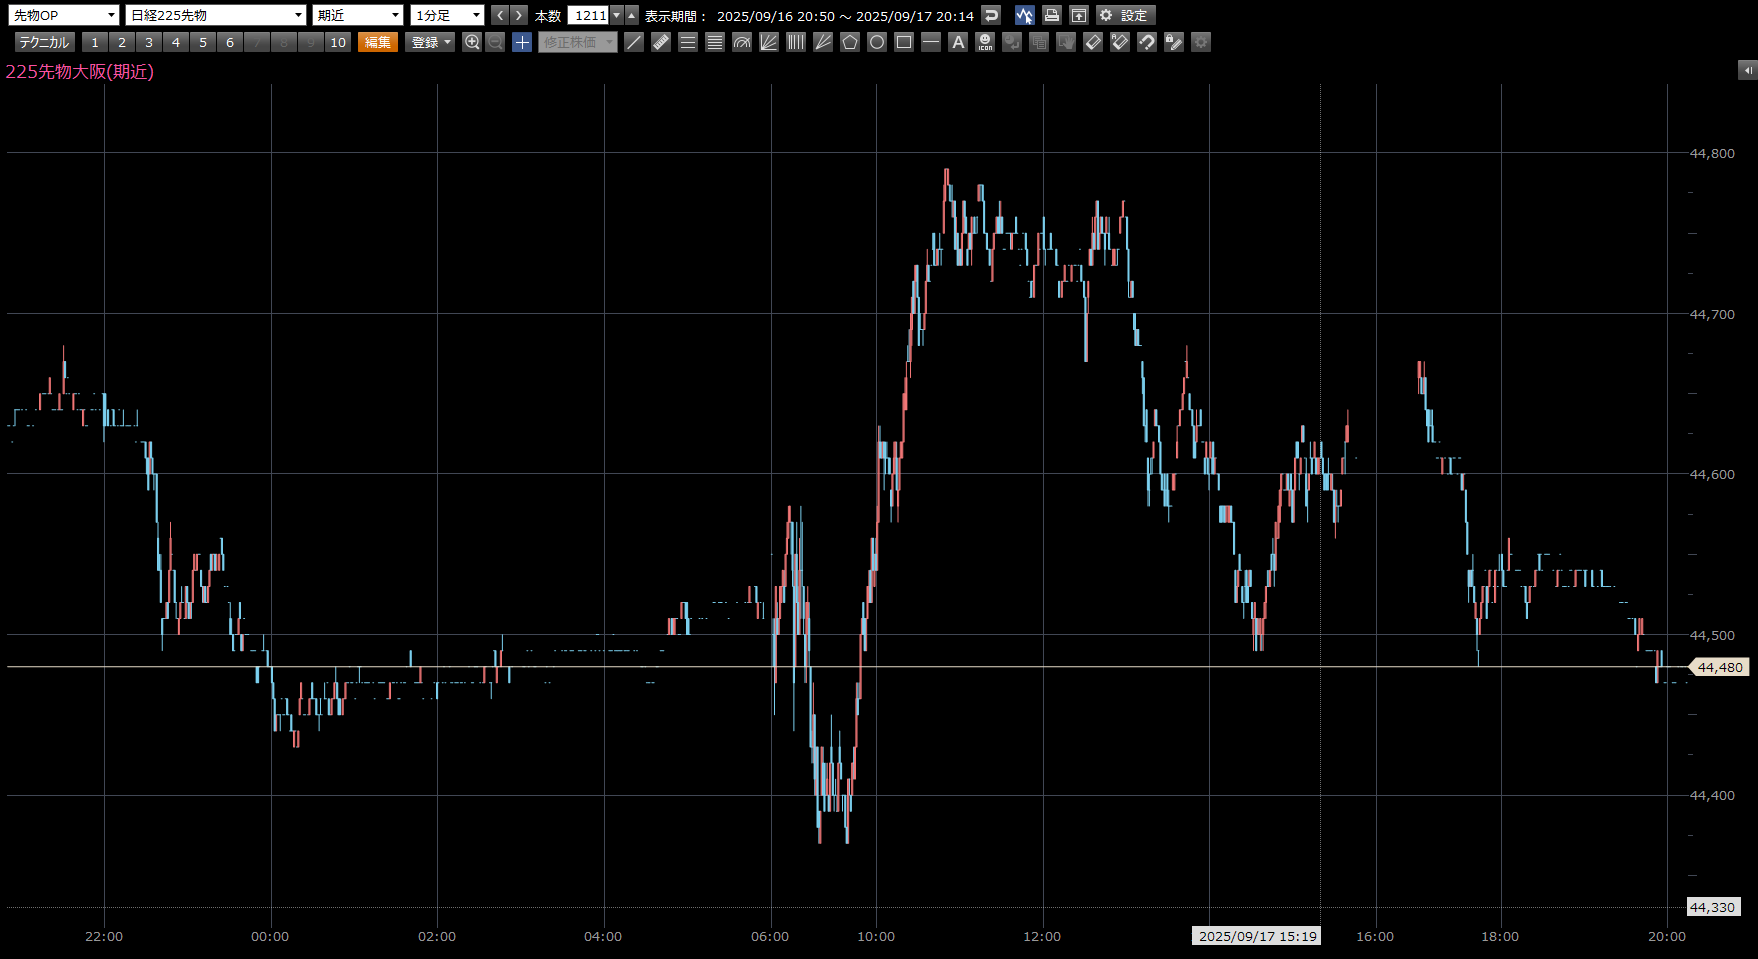Switch to technical preset 3
The height and width of the screenshot is (959, 1758).
149,42
